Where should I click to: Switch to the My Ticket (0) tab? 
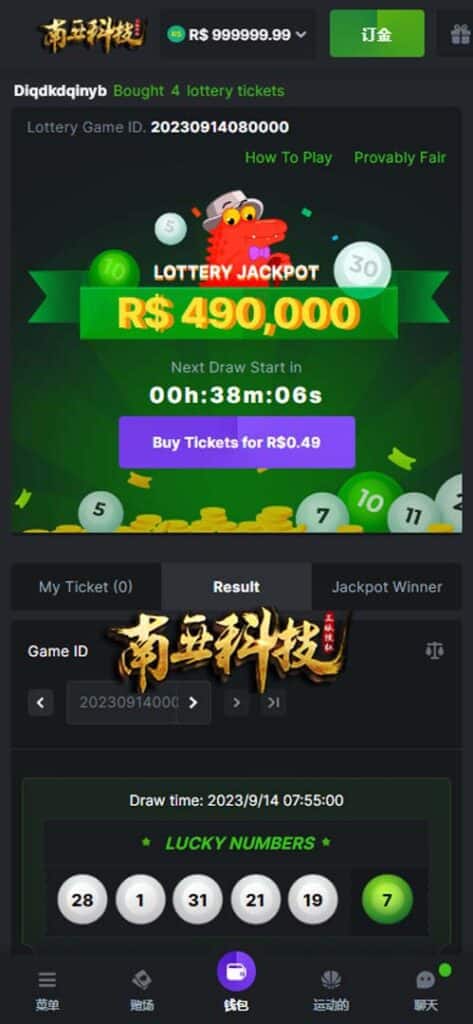86,586
